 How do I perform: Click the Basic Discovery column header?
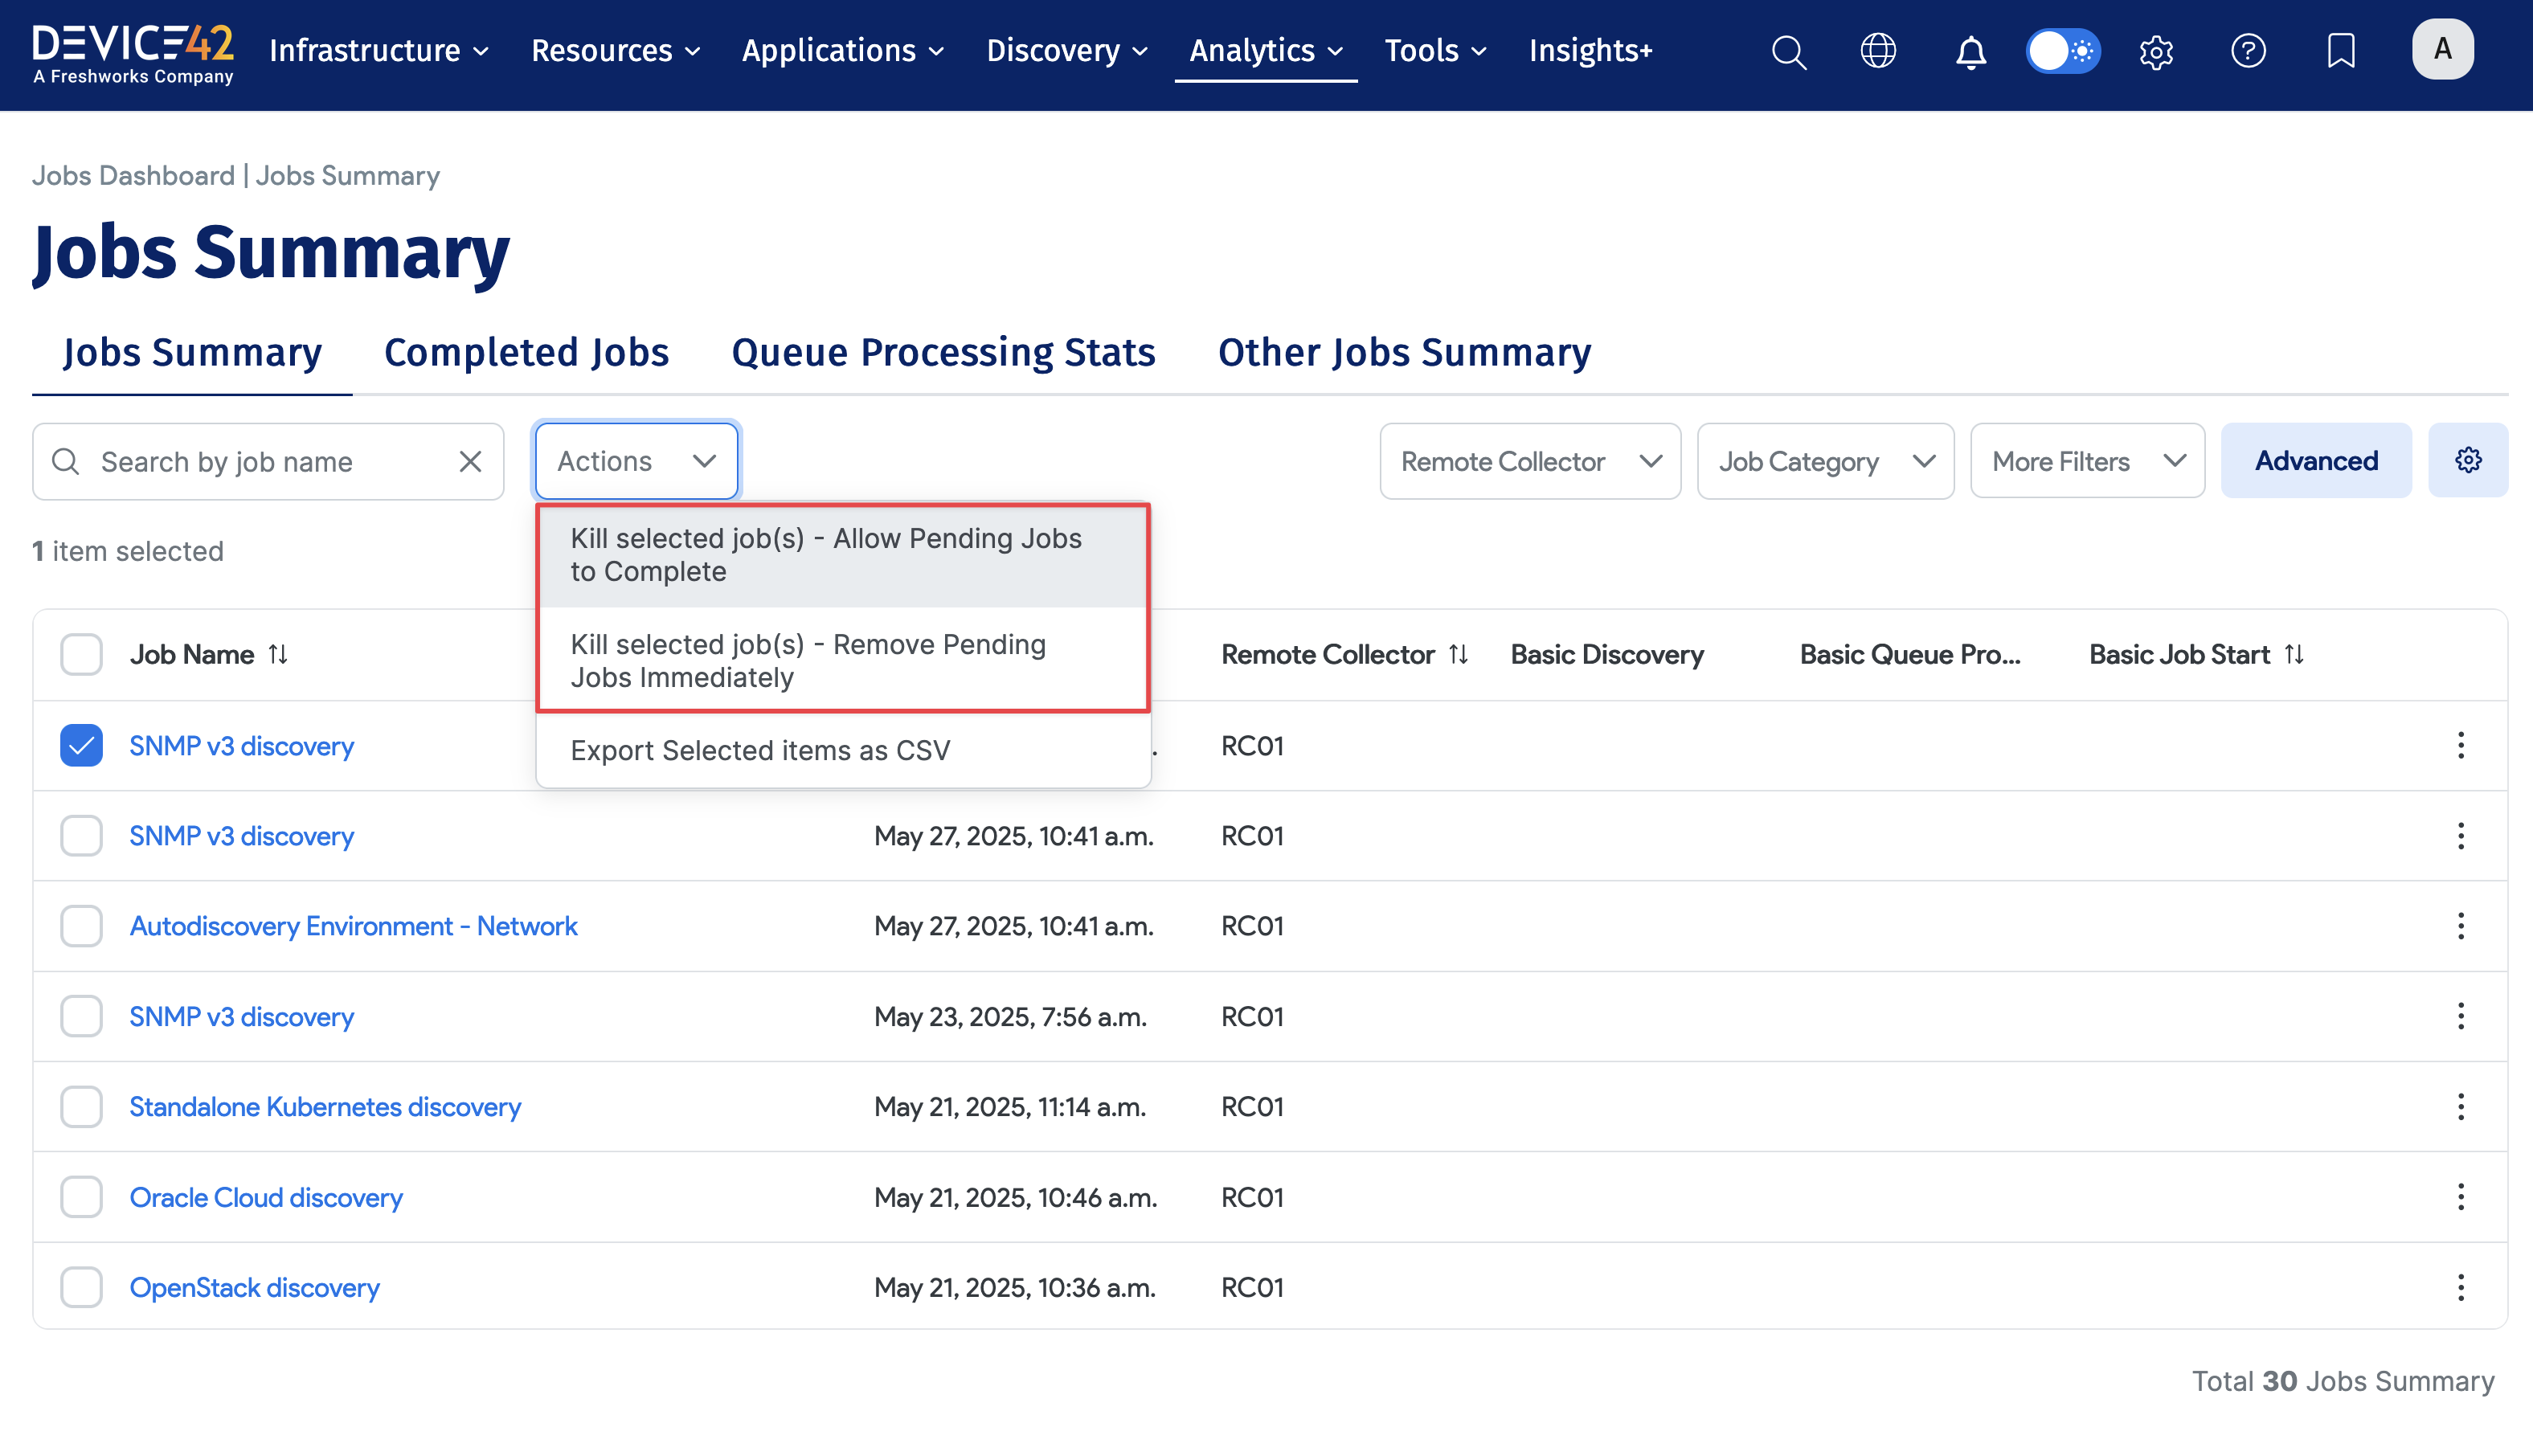[x=1606, y=654]
